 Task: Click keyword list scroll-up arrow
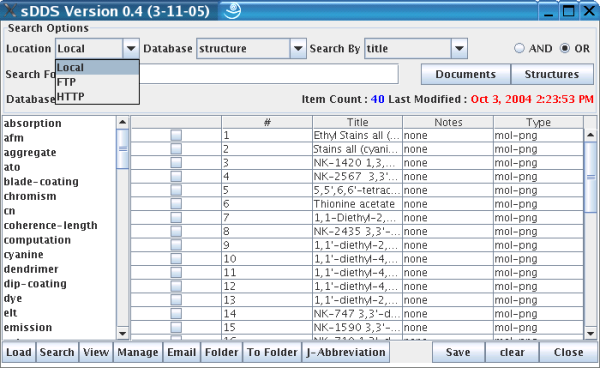tap(122, 122)
